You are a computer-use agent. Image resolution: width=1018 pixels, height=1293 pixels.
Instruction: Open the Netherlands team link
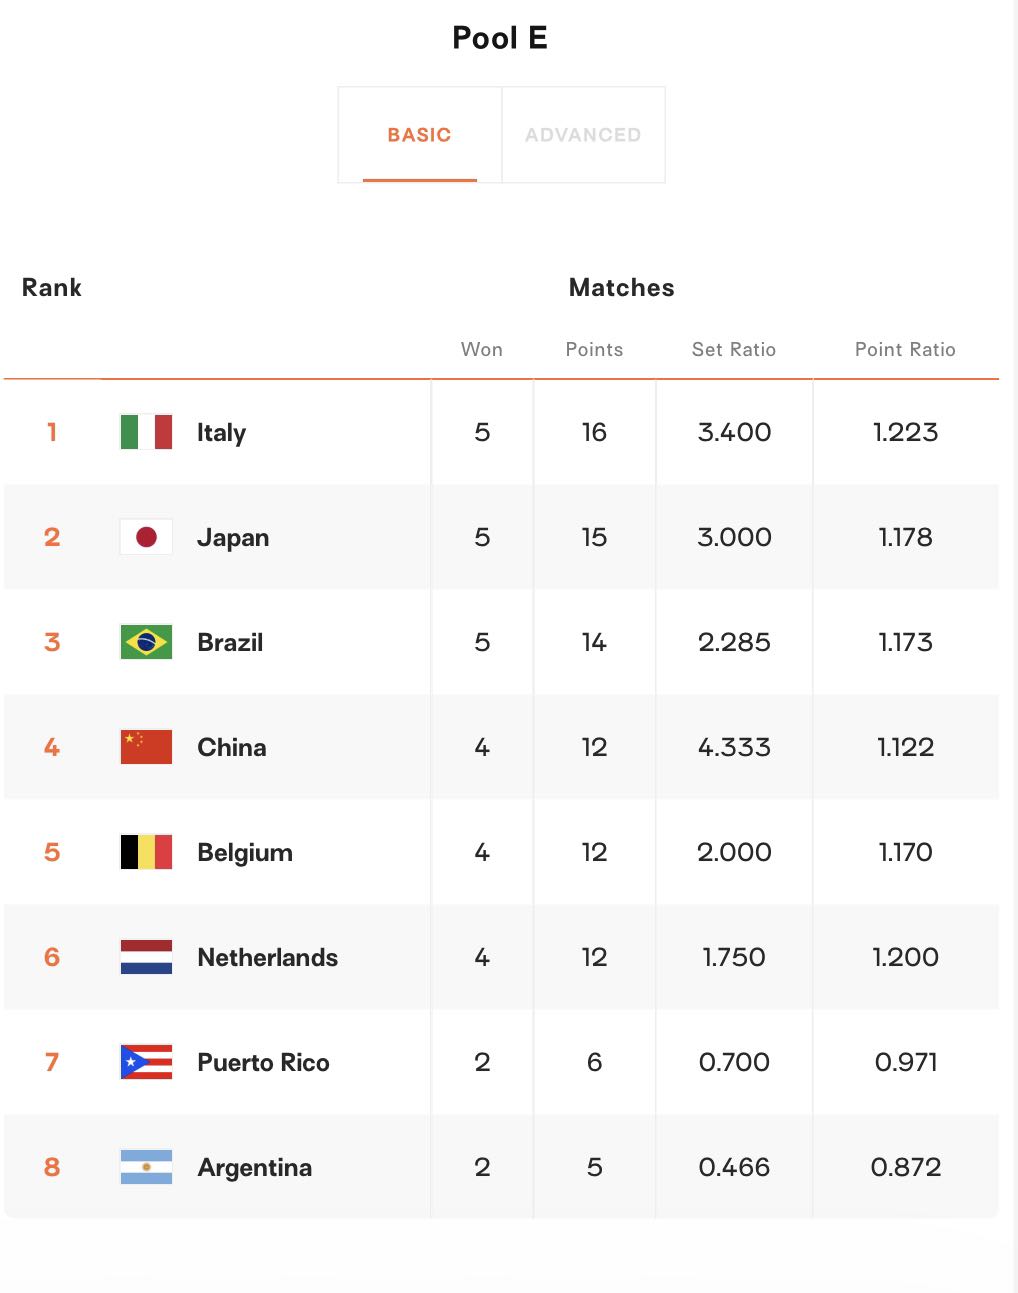tap(267, 958)
